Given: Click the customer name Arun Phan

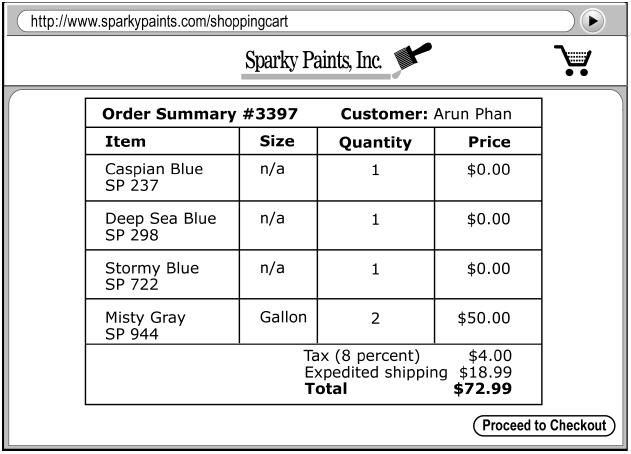Looking at the screenshot, I should (x=472, y=114).
